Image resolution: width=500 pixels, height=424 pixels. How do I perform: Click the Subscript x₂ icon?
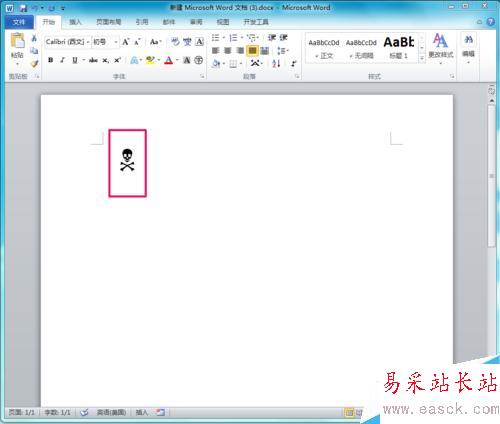[x=105, y=60]
